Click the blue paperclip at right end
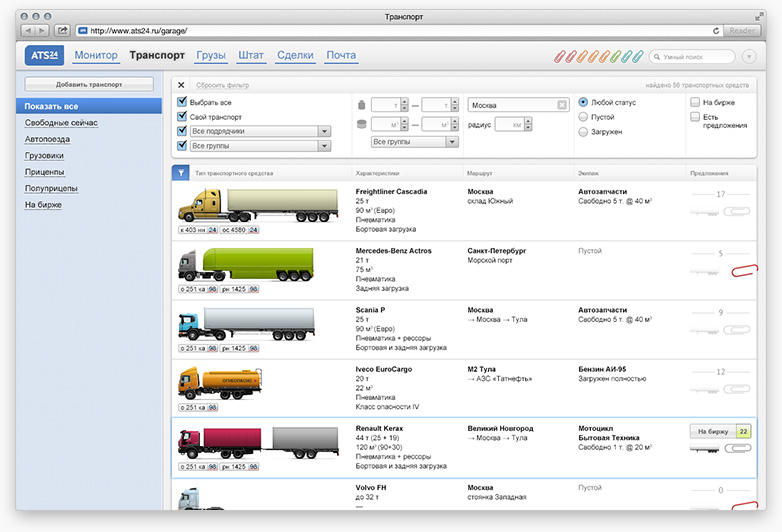The image size is (782, 532). pyautogui.click(x=638, y=56)
